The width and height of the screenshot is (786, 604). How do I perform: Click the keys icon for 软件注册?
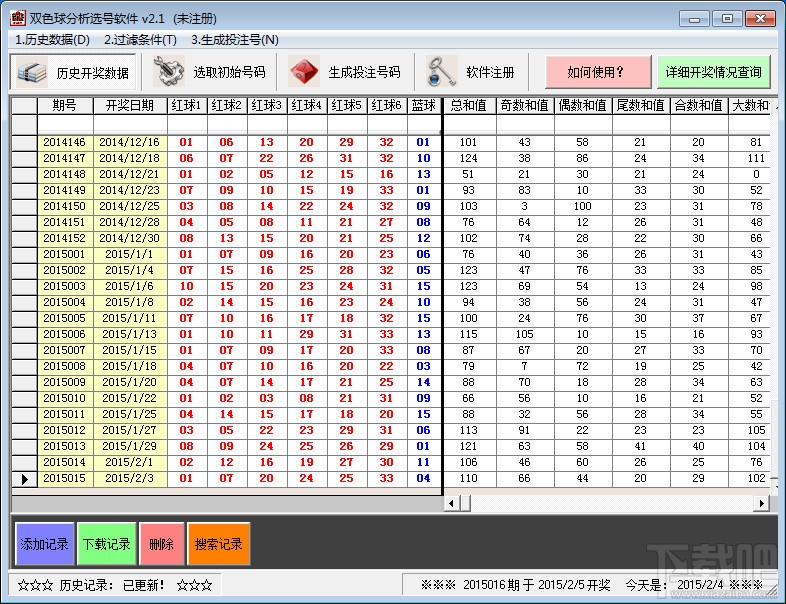click(441, 72)
